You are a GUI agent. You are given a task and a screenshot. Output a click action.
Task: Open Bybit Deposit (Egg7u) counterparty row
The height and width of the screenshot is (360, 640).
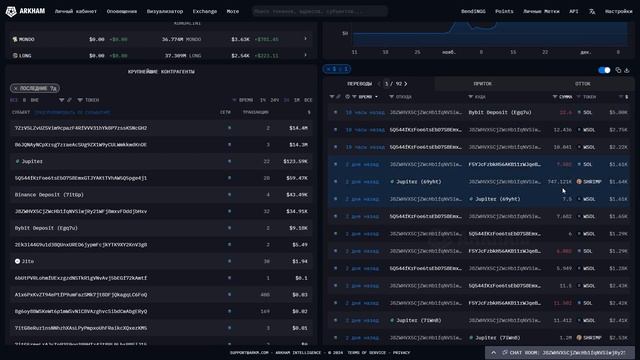(x=161, y=228)
